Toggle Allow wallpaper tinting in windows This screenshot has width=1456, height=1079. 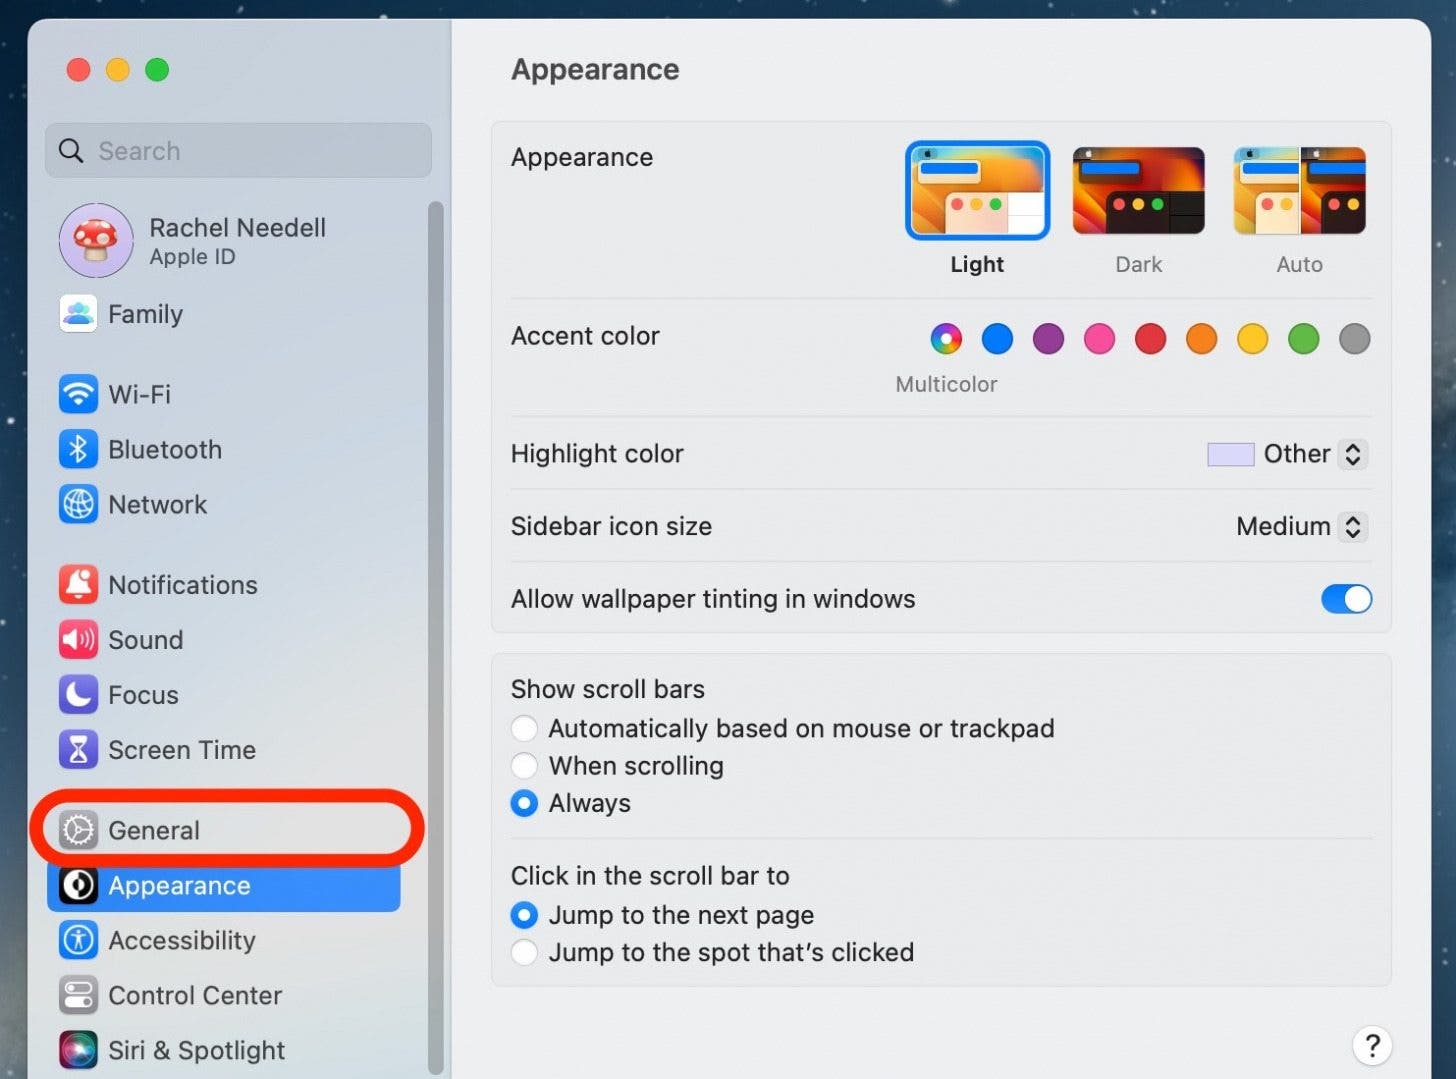(1346, 599)
